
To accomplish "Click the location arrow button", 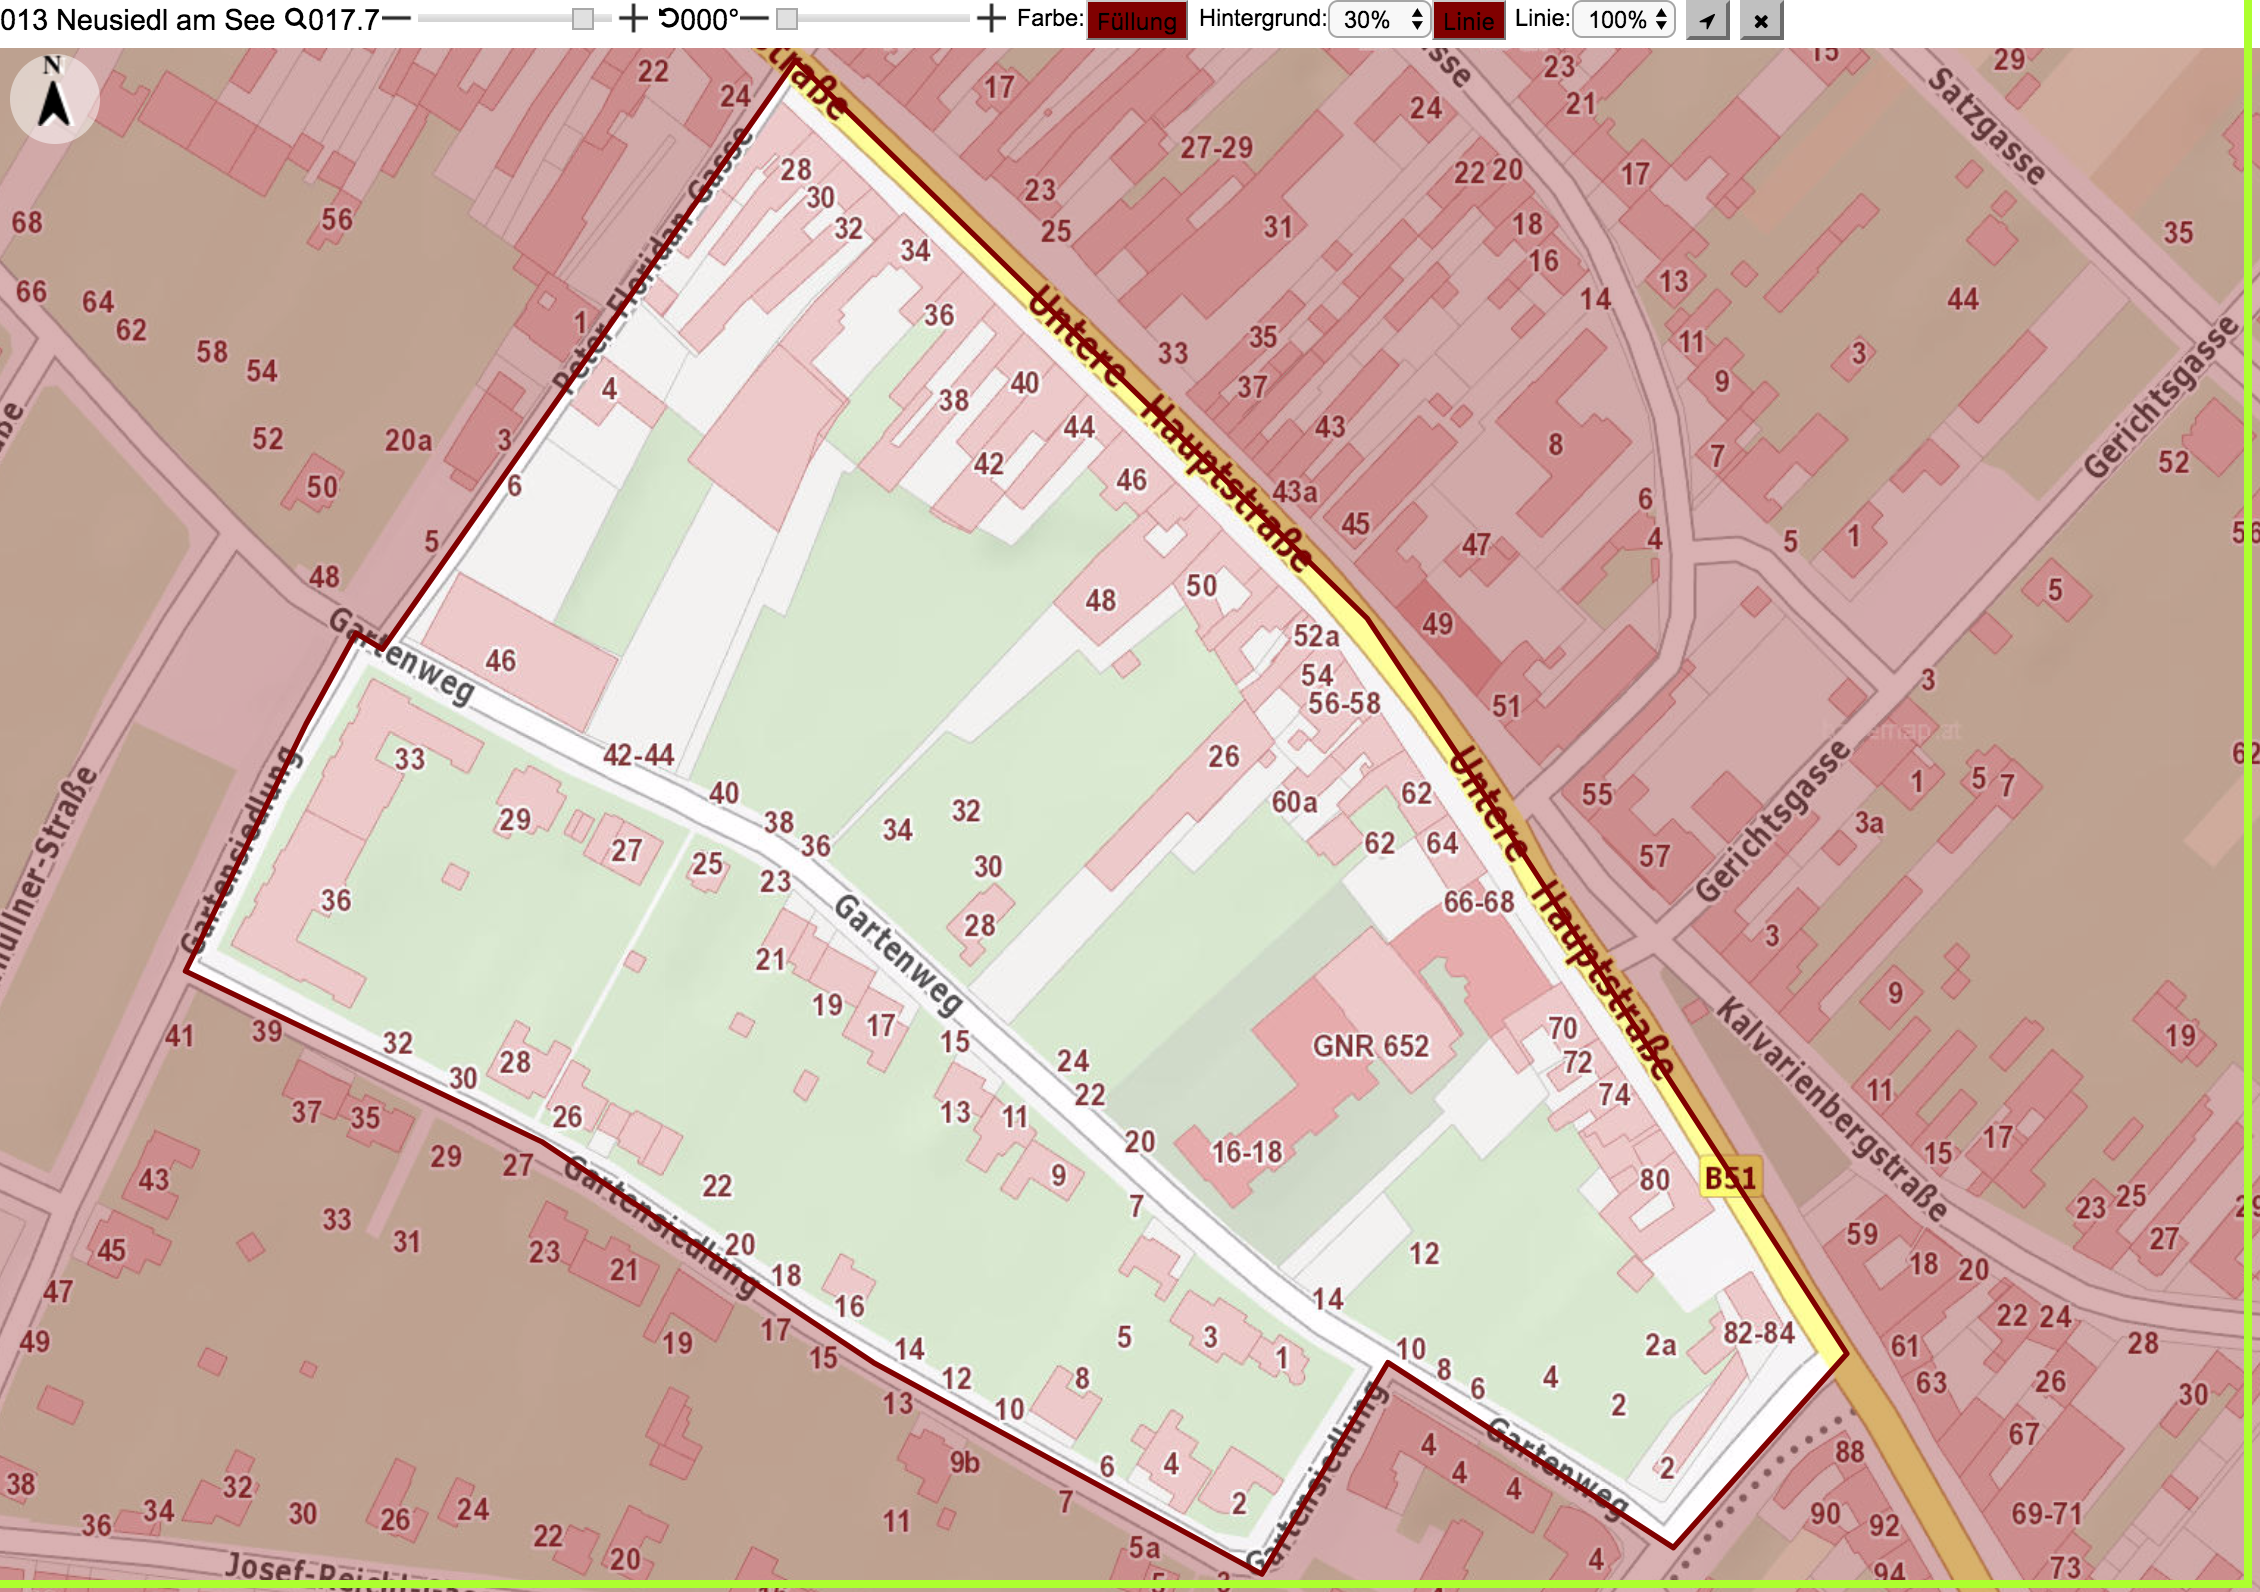I will tap(1708, 20).
